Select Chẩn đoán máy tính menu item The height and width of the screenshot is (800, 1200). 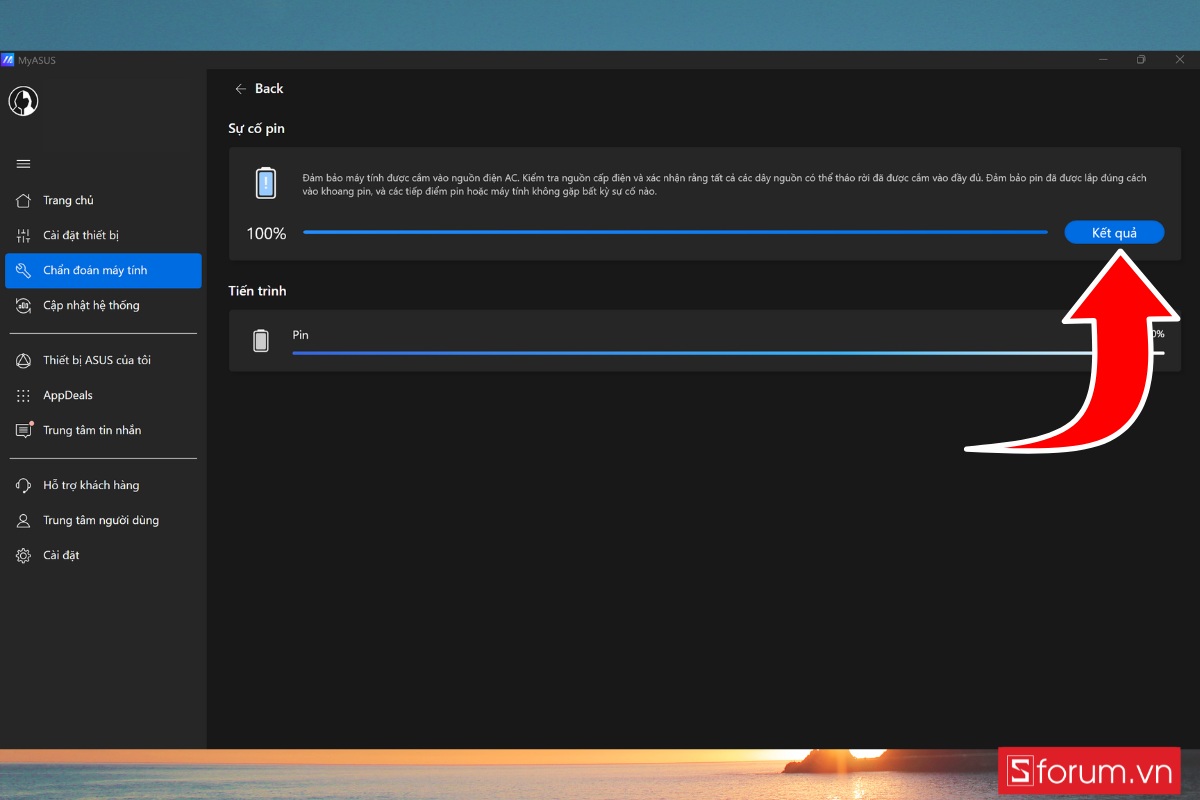(x=103, y=270)
